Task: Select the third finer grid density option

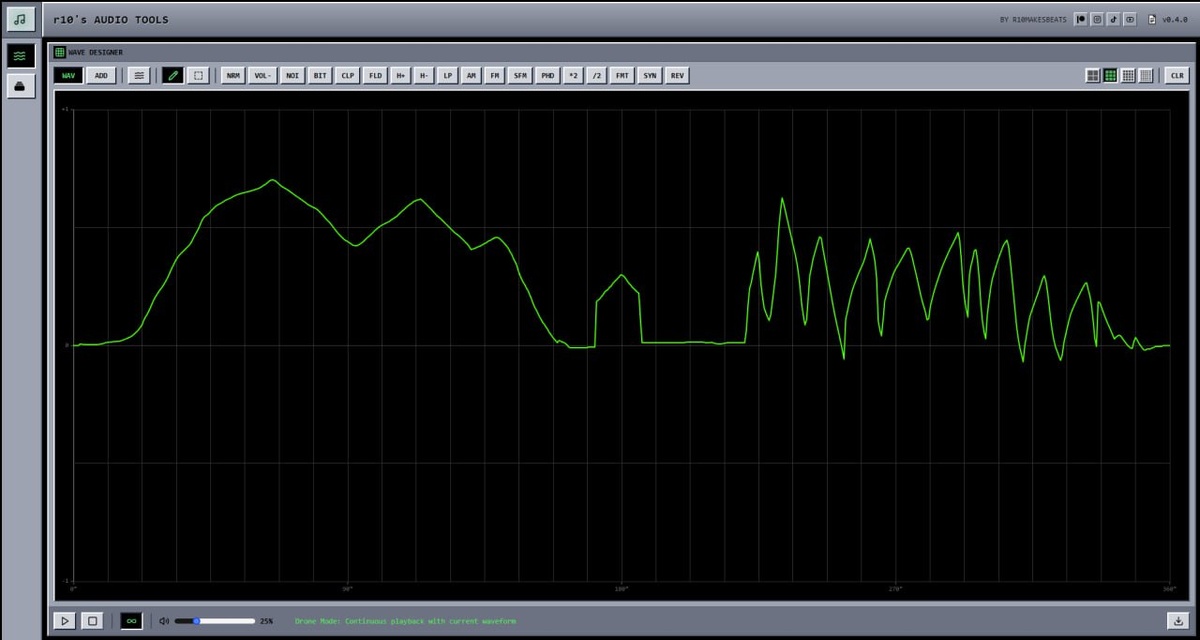Action: tap(1128, 75)
